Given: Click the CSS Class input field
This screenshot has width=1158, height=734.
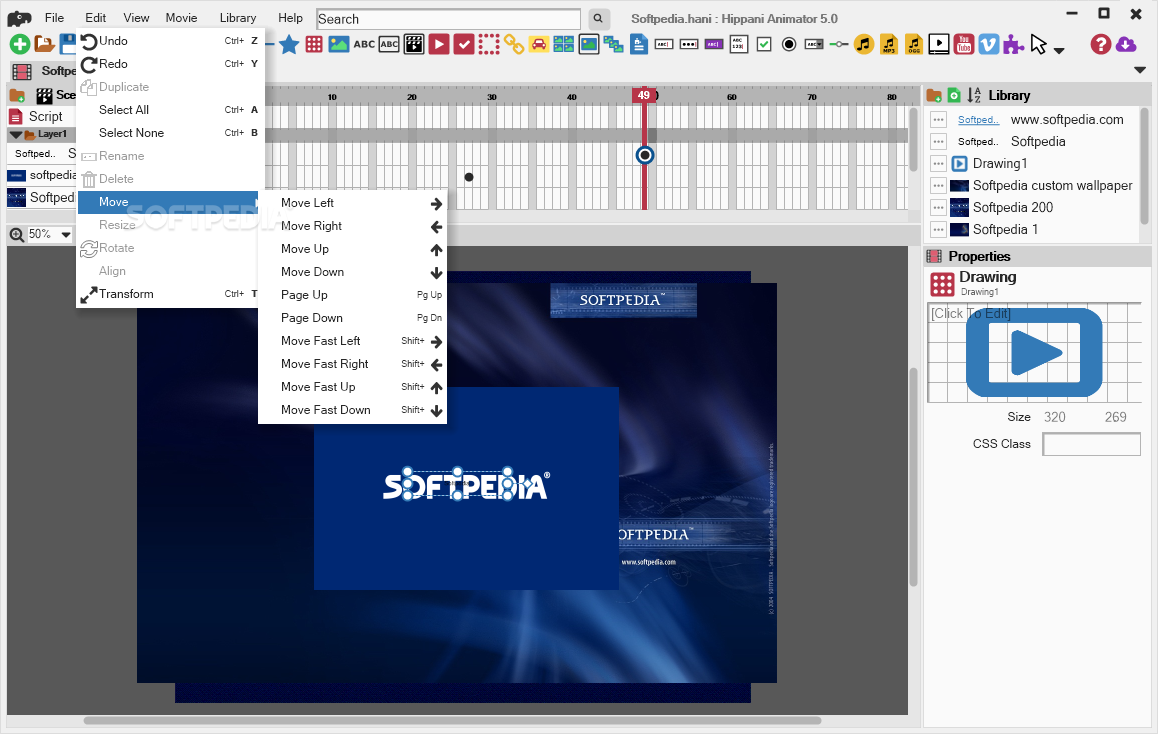Looking at the screenshot, I should click(1091, 444).
